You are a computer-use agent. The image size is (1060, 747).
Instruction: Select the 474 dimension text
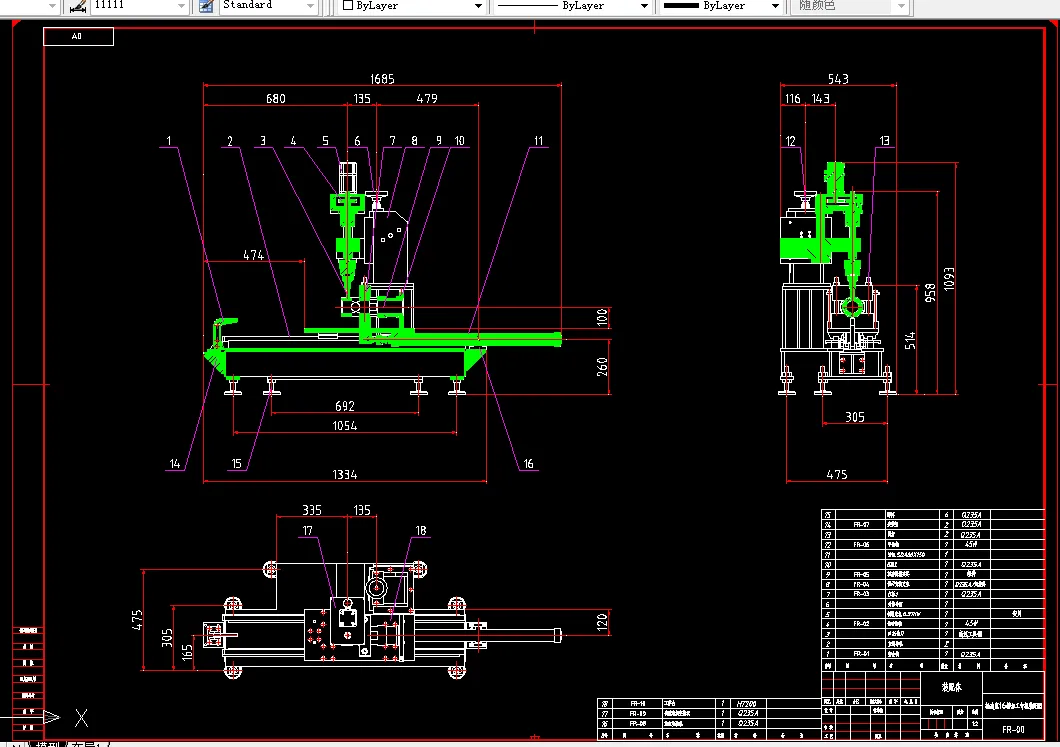tap(254, 255)
